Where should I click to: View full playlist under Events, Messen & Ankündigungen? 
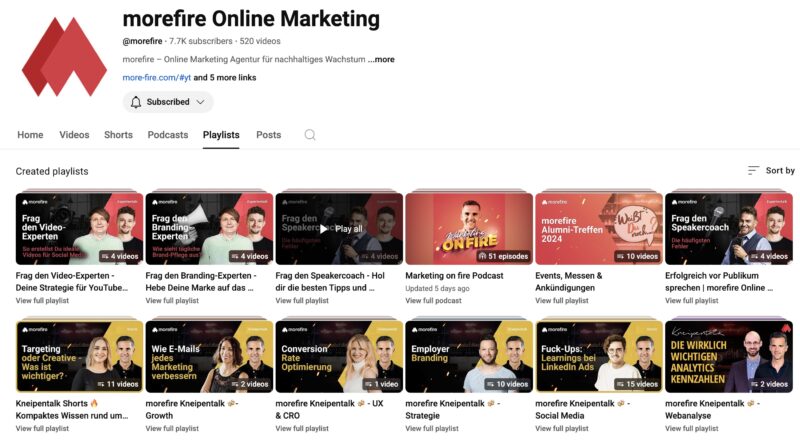562,301
